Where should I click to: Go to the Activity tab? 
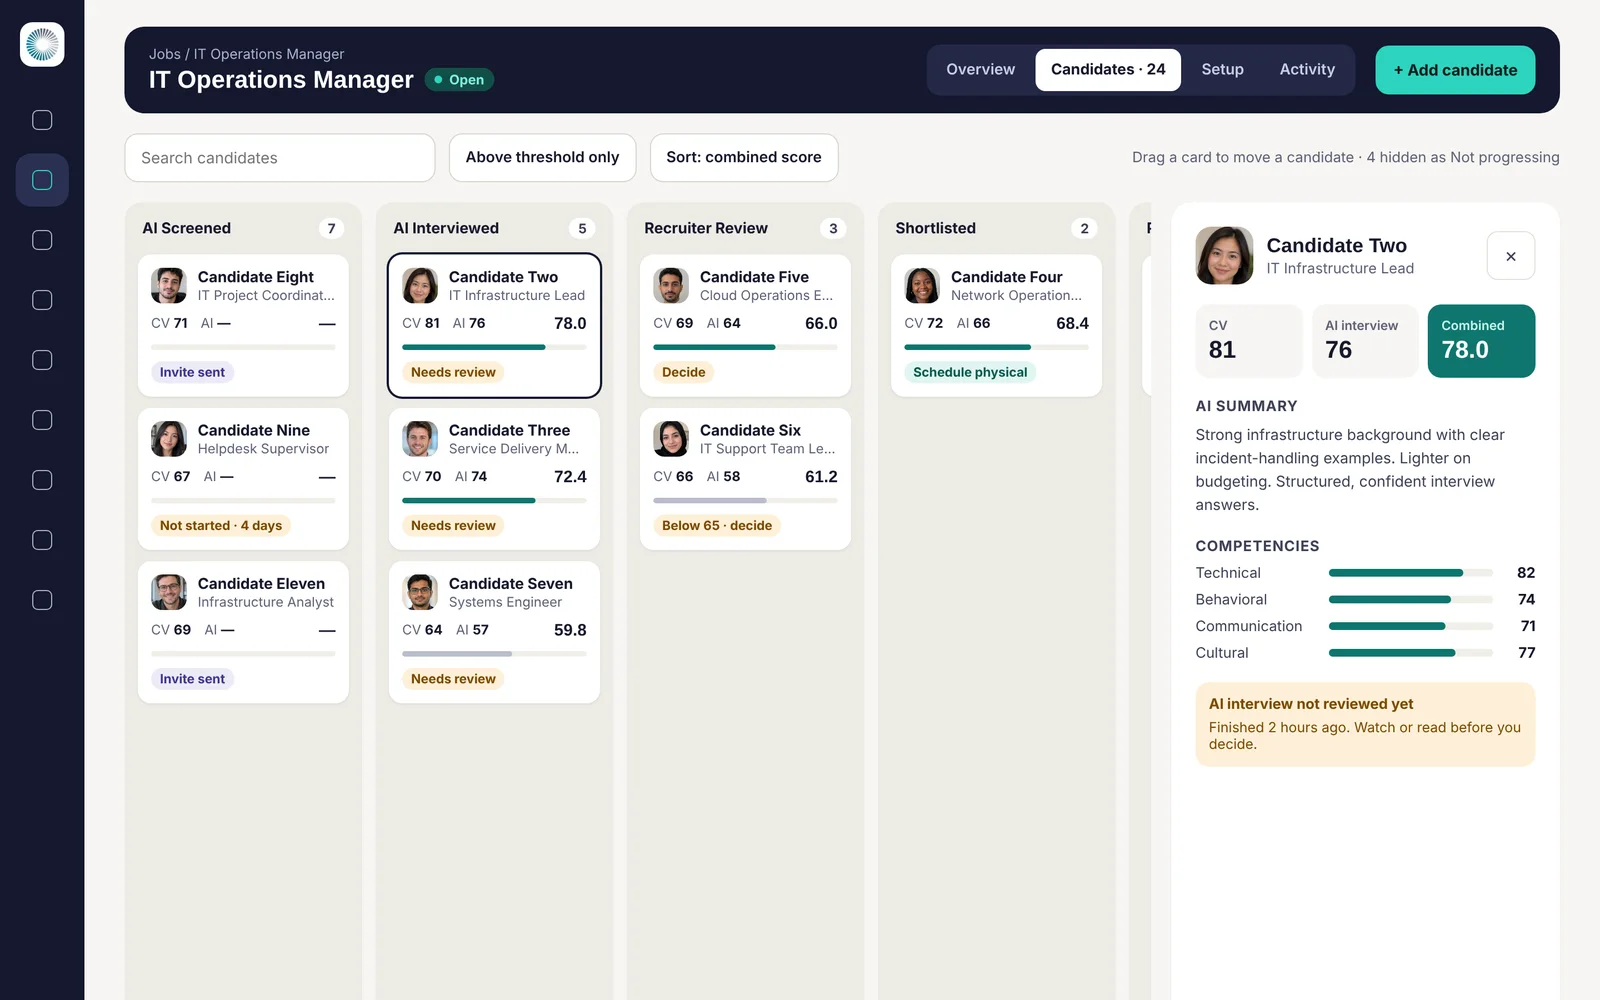(1307, 70)
